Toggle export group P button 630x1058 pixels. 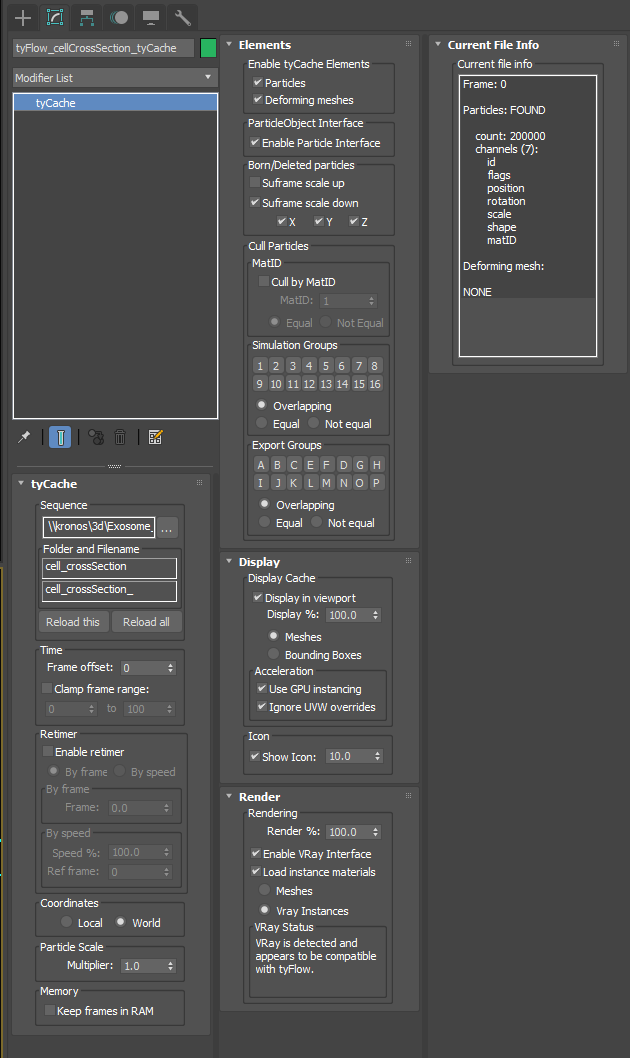point(376,482)
